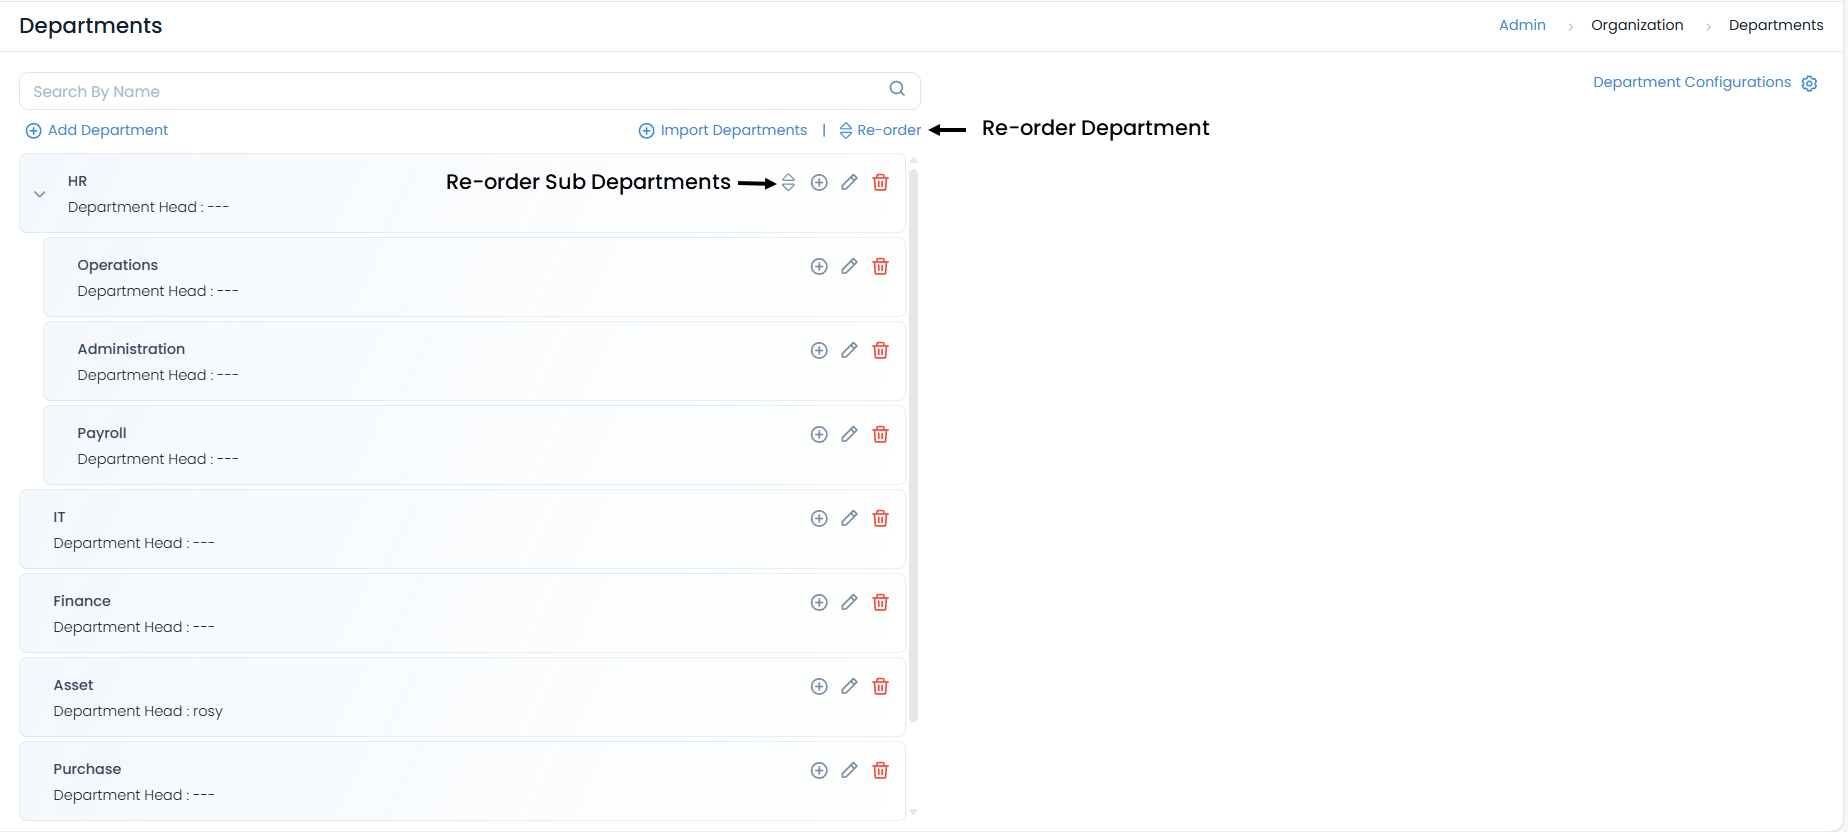This screenshot has height=832, width=1848.
Task: Add sub department under Payroll
Action: pos(819,434)
